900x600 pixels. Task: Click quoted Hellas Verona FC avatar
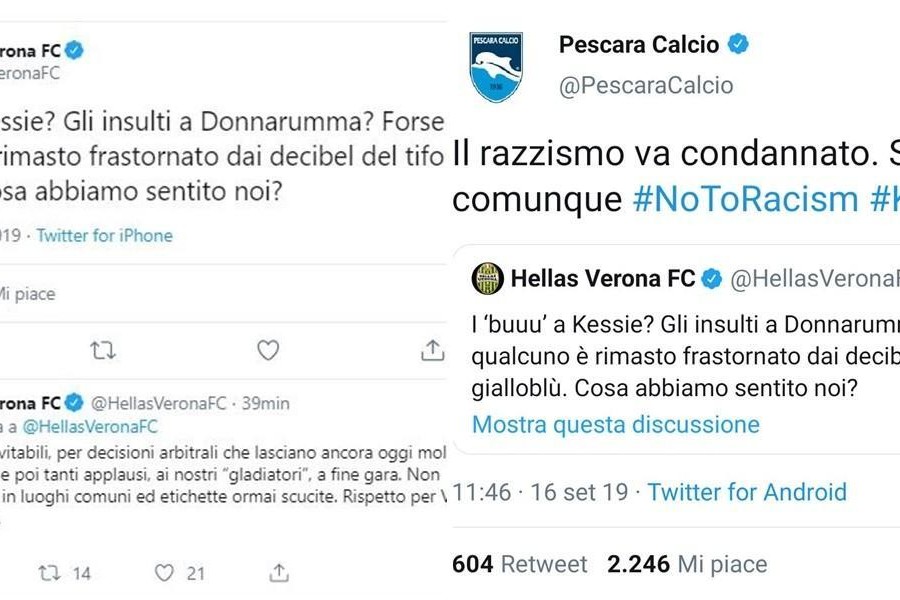tap(487, 278)
